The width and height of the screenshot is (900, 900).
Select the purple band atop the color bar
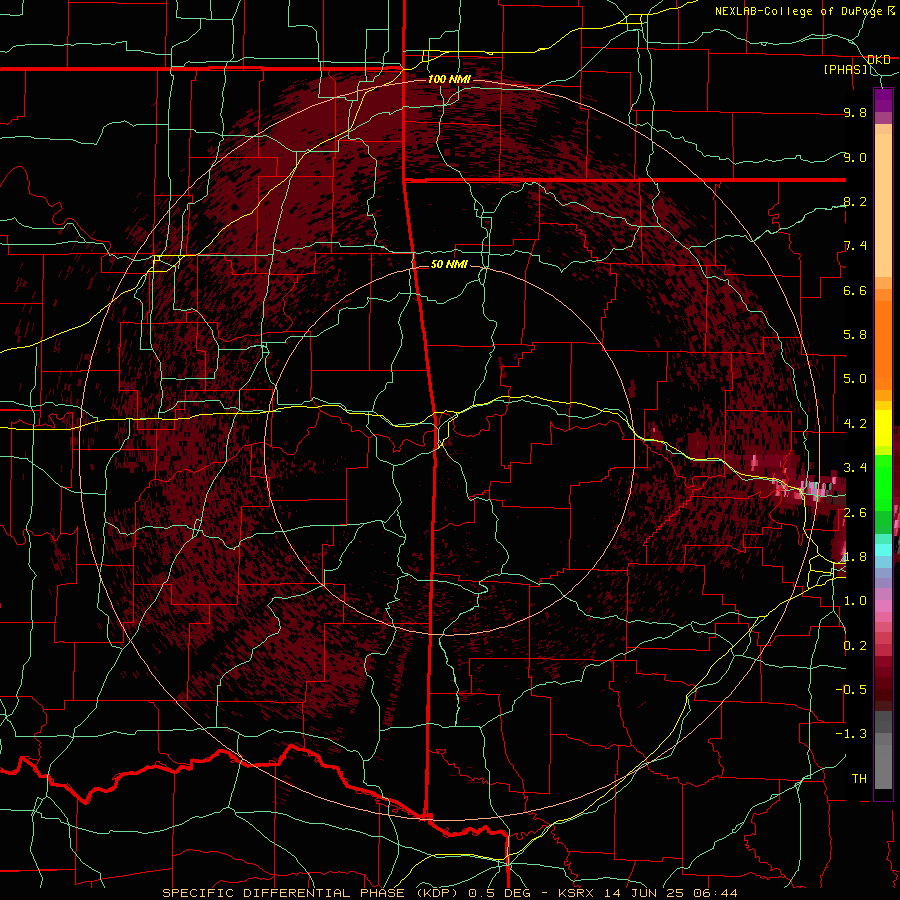883,100
